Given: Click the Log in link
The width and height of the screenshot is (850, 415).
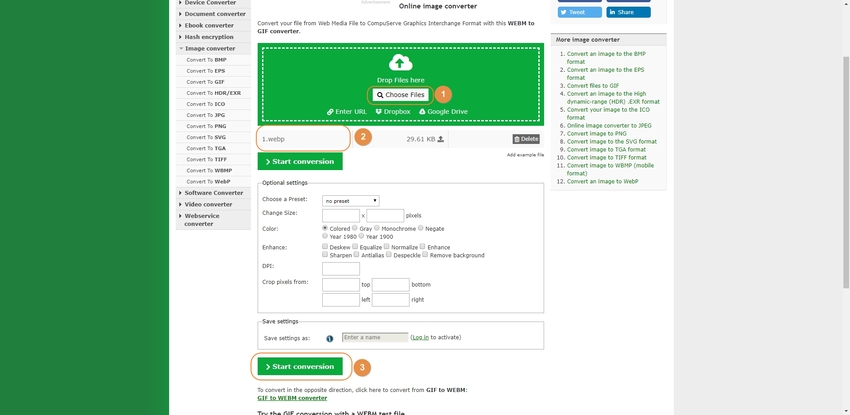Looking at the screenshot, I should pos(420,338).
